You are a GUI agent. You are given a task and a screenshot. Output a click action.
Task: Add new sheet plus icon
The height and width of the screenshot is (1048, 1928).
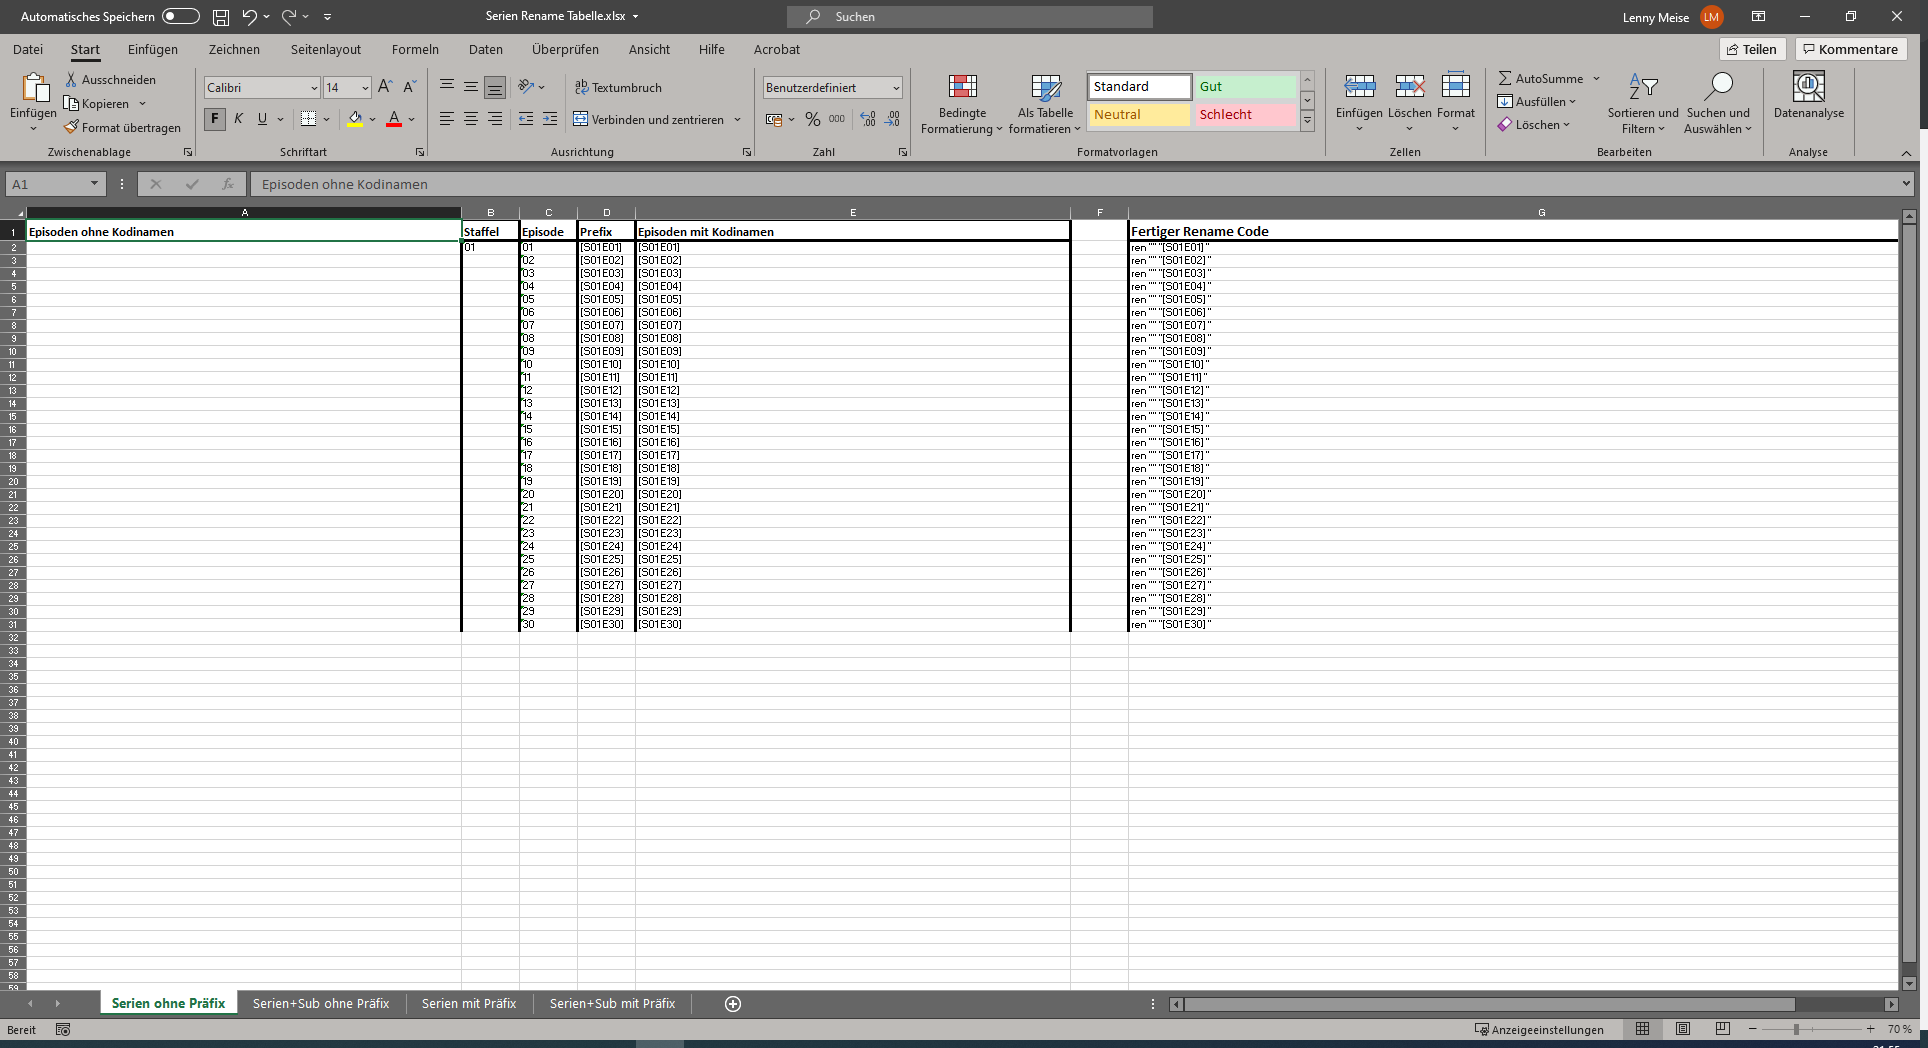733,1004
